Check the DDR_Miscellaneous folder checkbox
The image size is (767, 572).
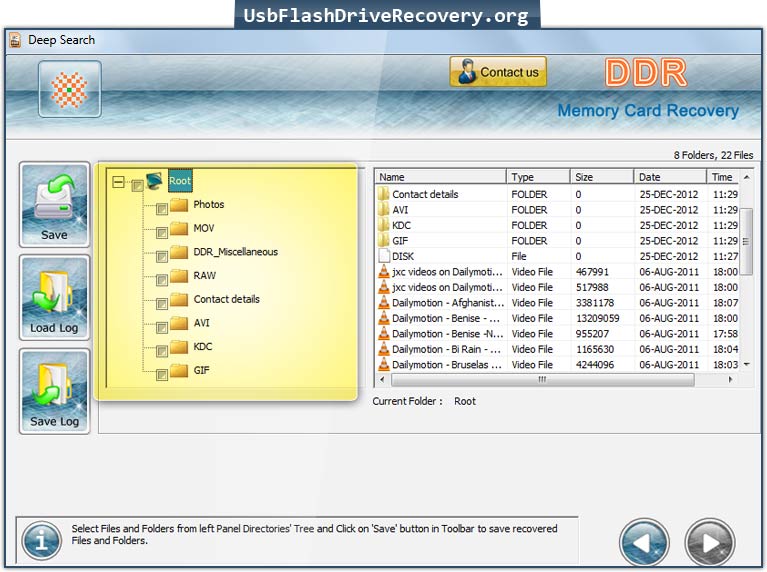coord(162,257)
